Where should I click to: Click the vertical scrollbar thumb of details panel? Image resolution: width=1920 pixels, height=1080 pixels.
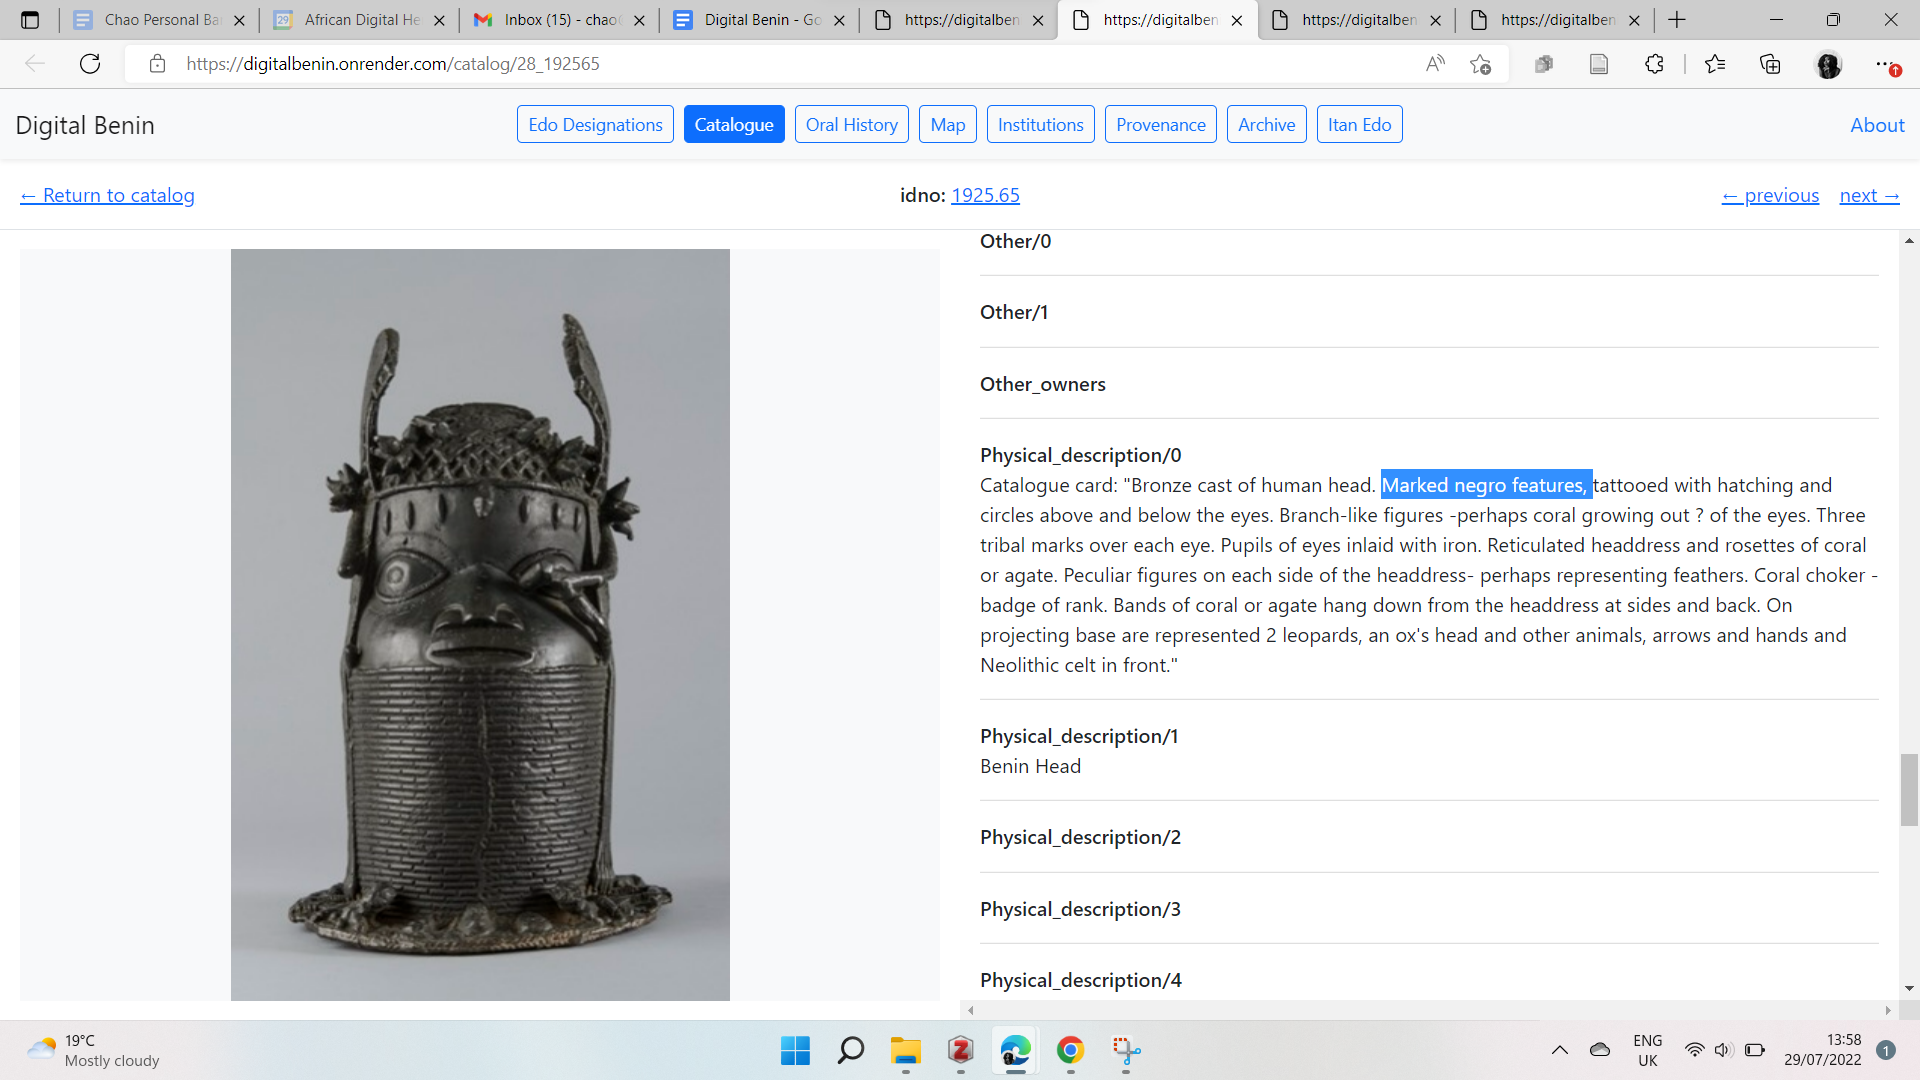click(x=1909, y=790)
